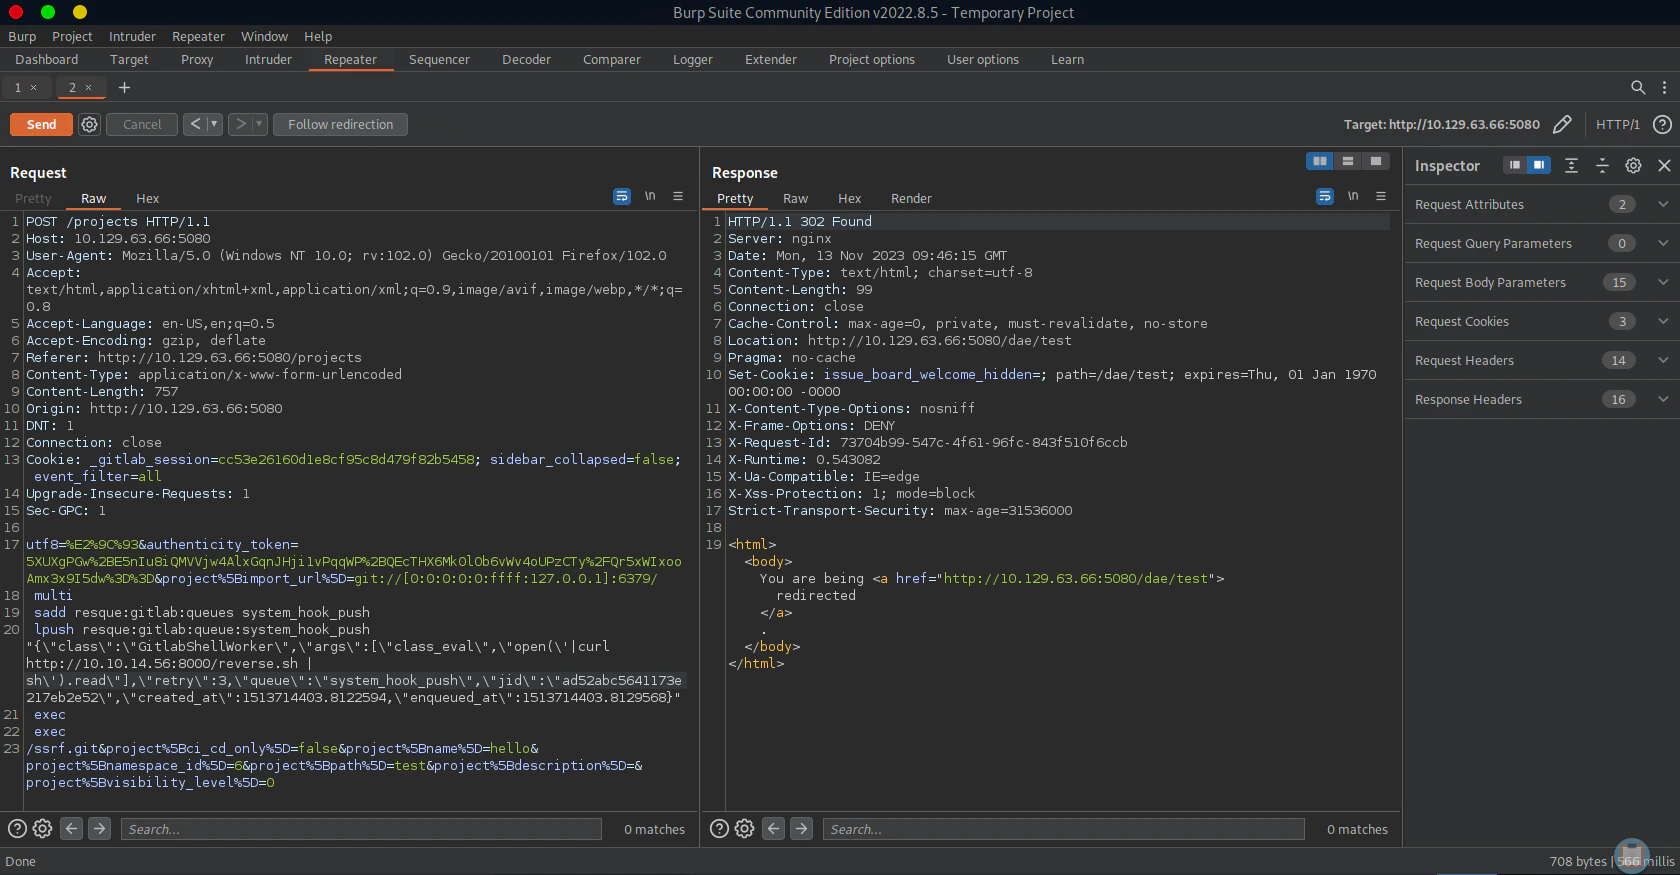This screenshot has width=1680, height=875.
Task: Go forward to next request in history
Action: tap(240, 124)
